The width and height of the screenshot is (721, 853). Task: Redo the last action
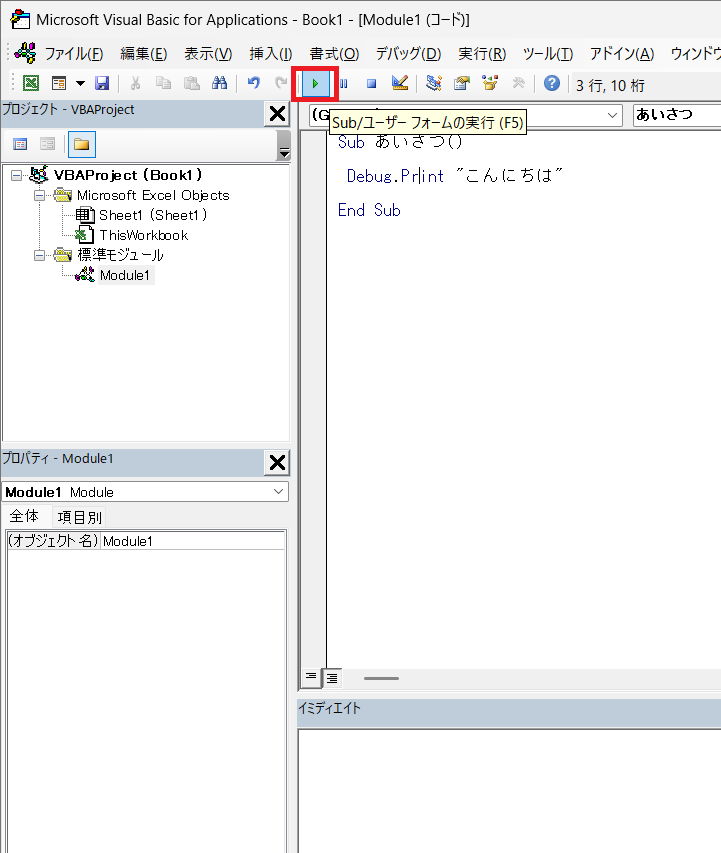tap(281, 83)
